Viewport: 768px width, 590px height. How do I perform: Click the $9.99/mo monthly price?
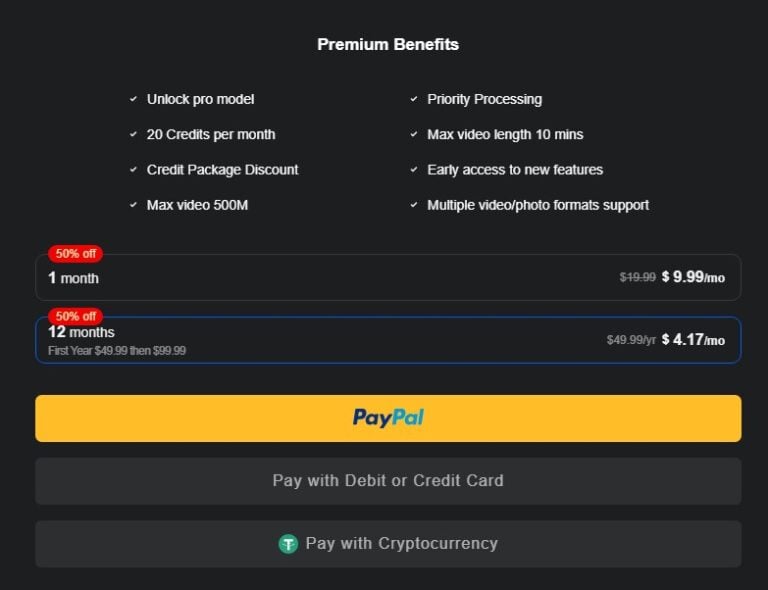click(x=693, y=277)
